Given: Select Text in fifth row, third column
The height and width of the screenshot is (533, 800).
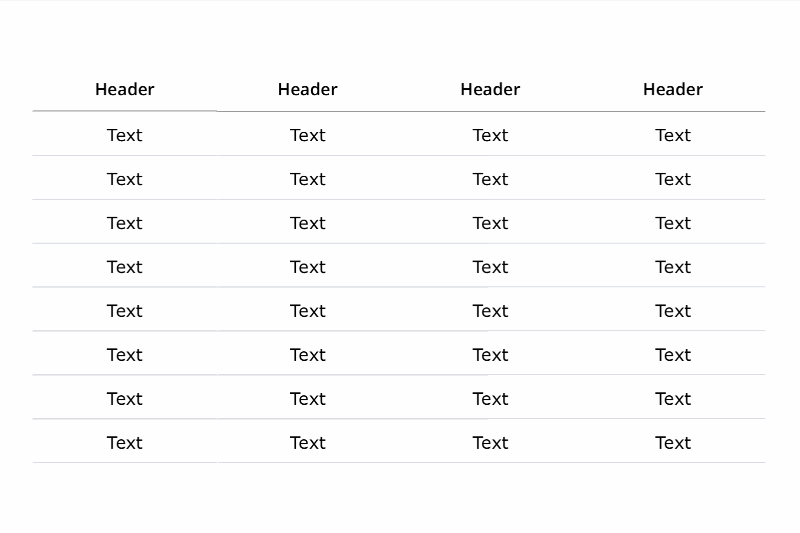Looking at the screenshot, I should point(490,311).
